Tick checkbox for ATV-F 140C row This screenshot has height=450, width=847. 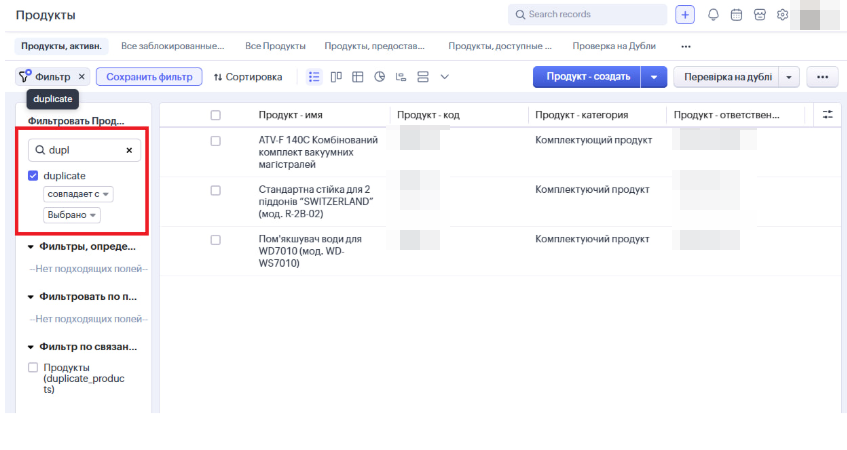(216, 141)
